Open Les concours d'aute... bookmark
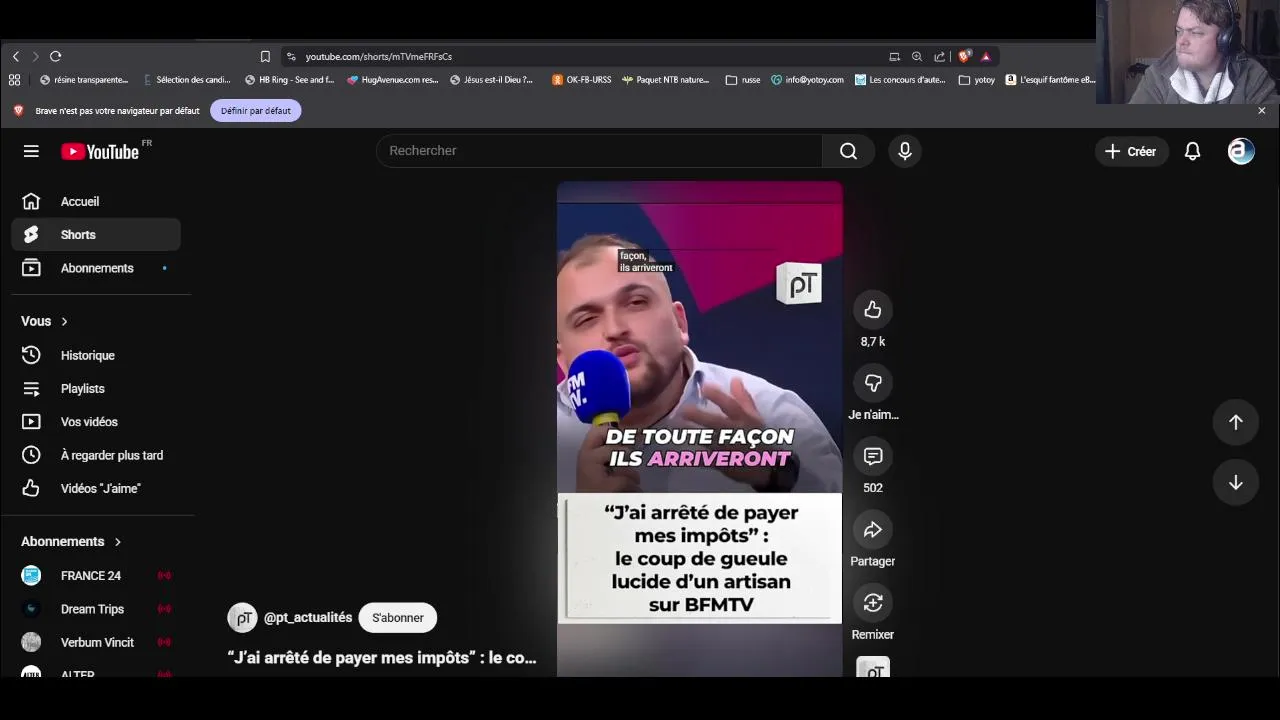This screenshot has height=720, width=1280. click(x=900, y=80)
